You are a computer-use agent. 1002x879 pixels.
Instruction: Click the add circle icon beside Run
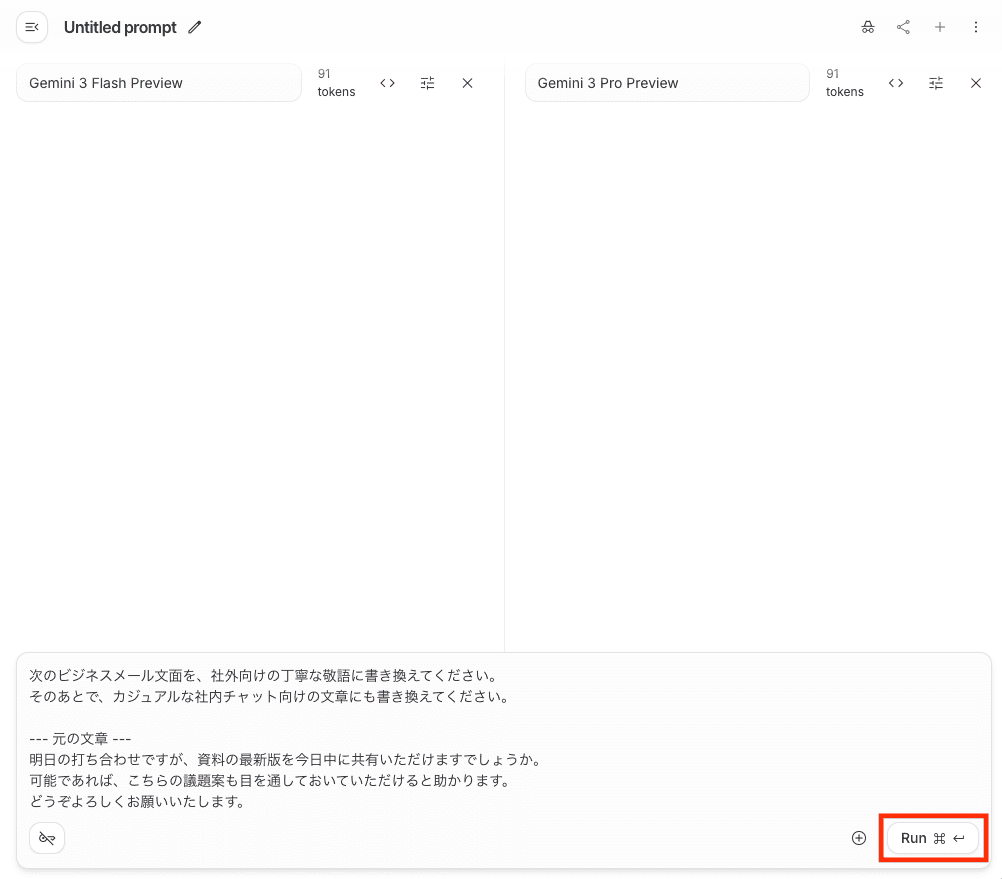point(859,838)
